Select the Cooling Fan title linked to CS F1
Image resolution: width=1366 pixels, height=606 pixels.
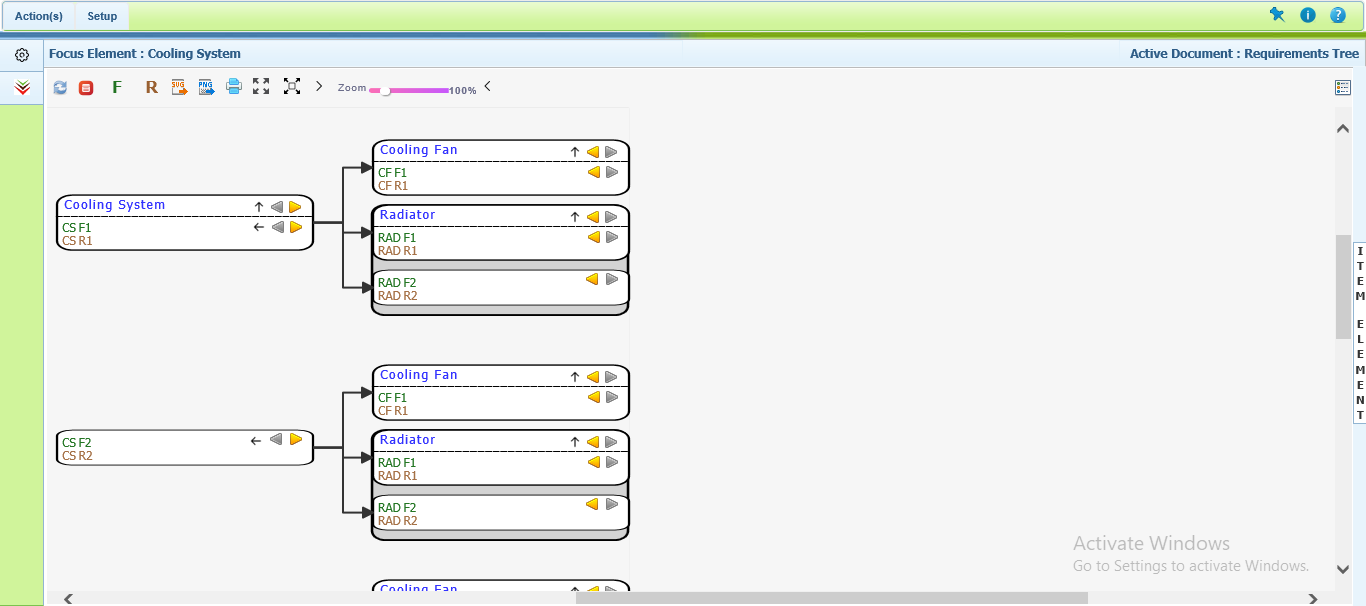pos(419,150)
